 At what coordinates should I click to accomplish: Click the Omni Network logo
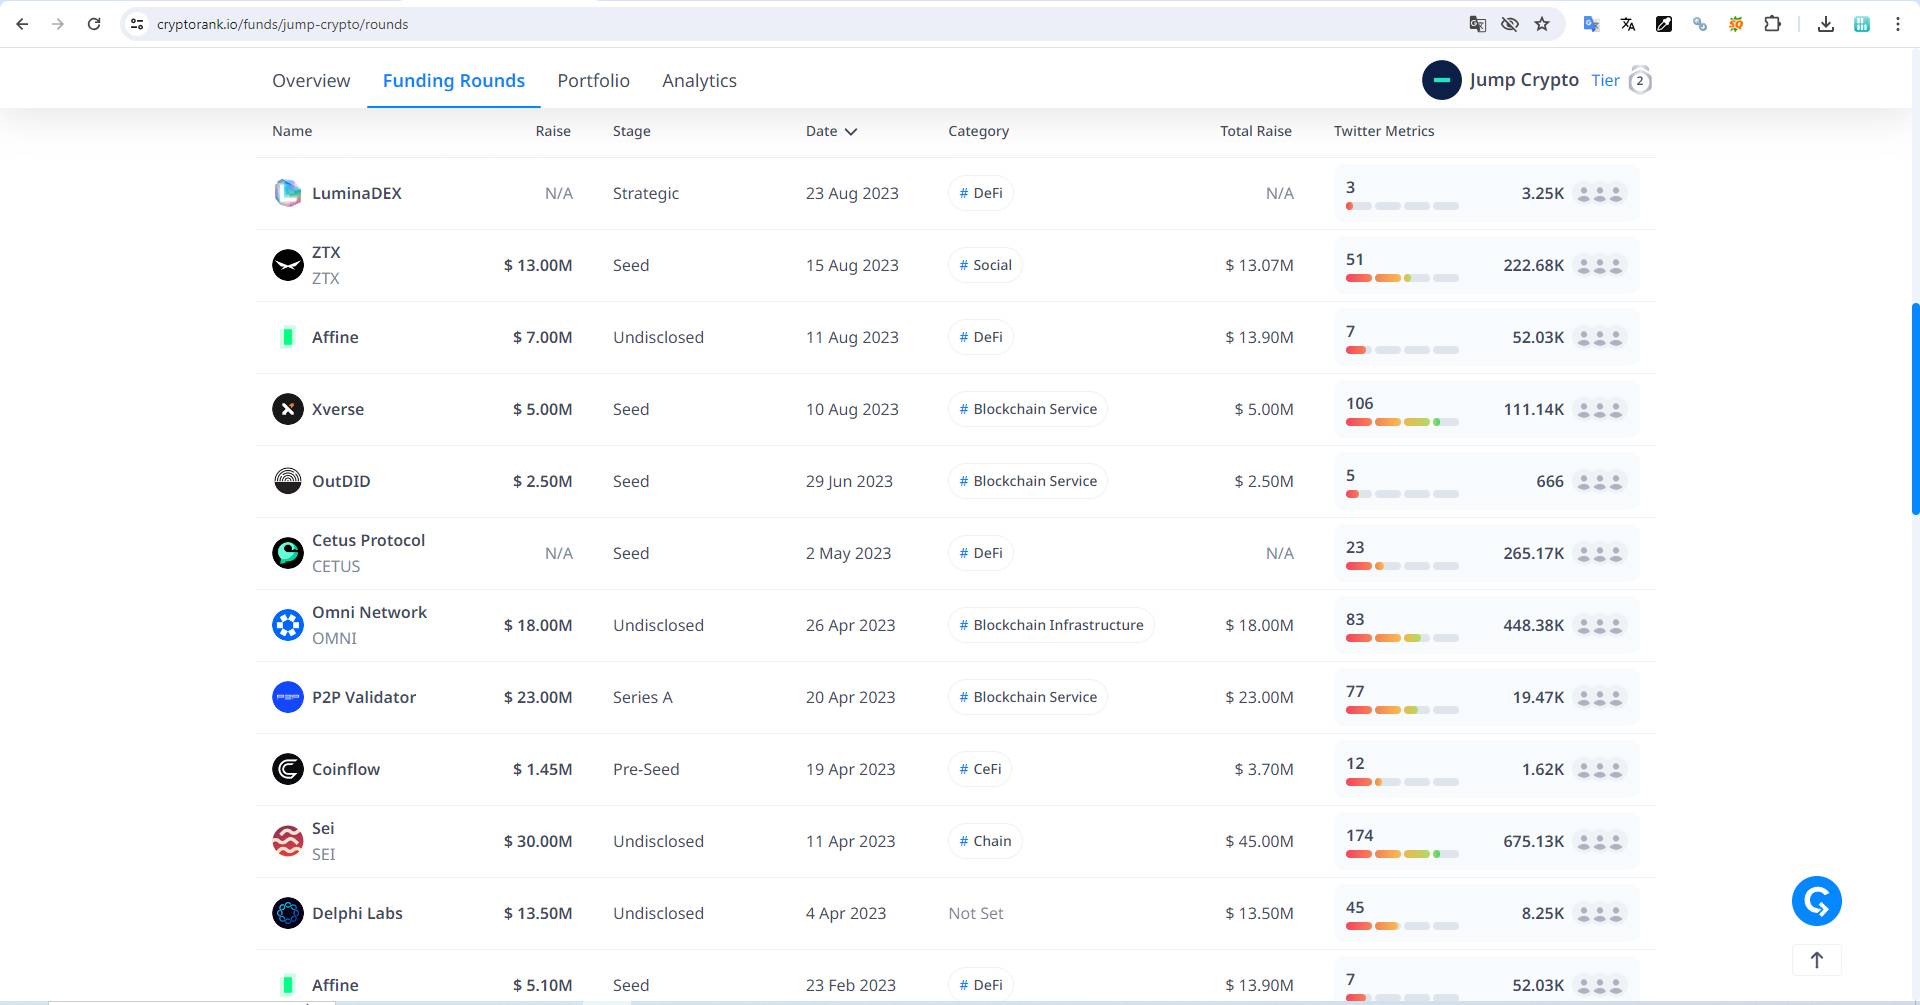pos(288,625)
